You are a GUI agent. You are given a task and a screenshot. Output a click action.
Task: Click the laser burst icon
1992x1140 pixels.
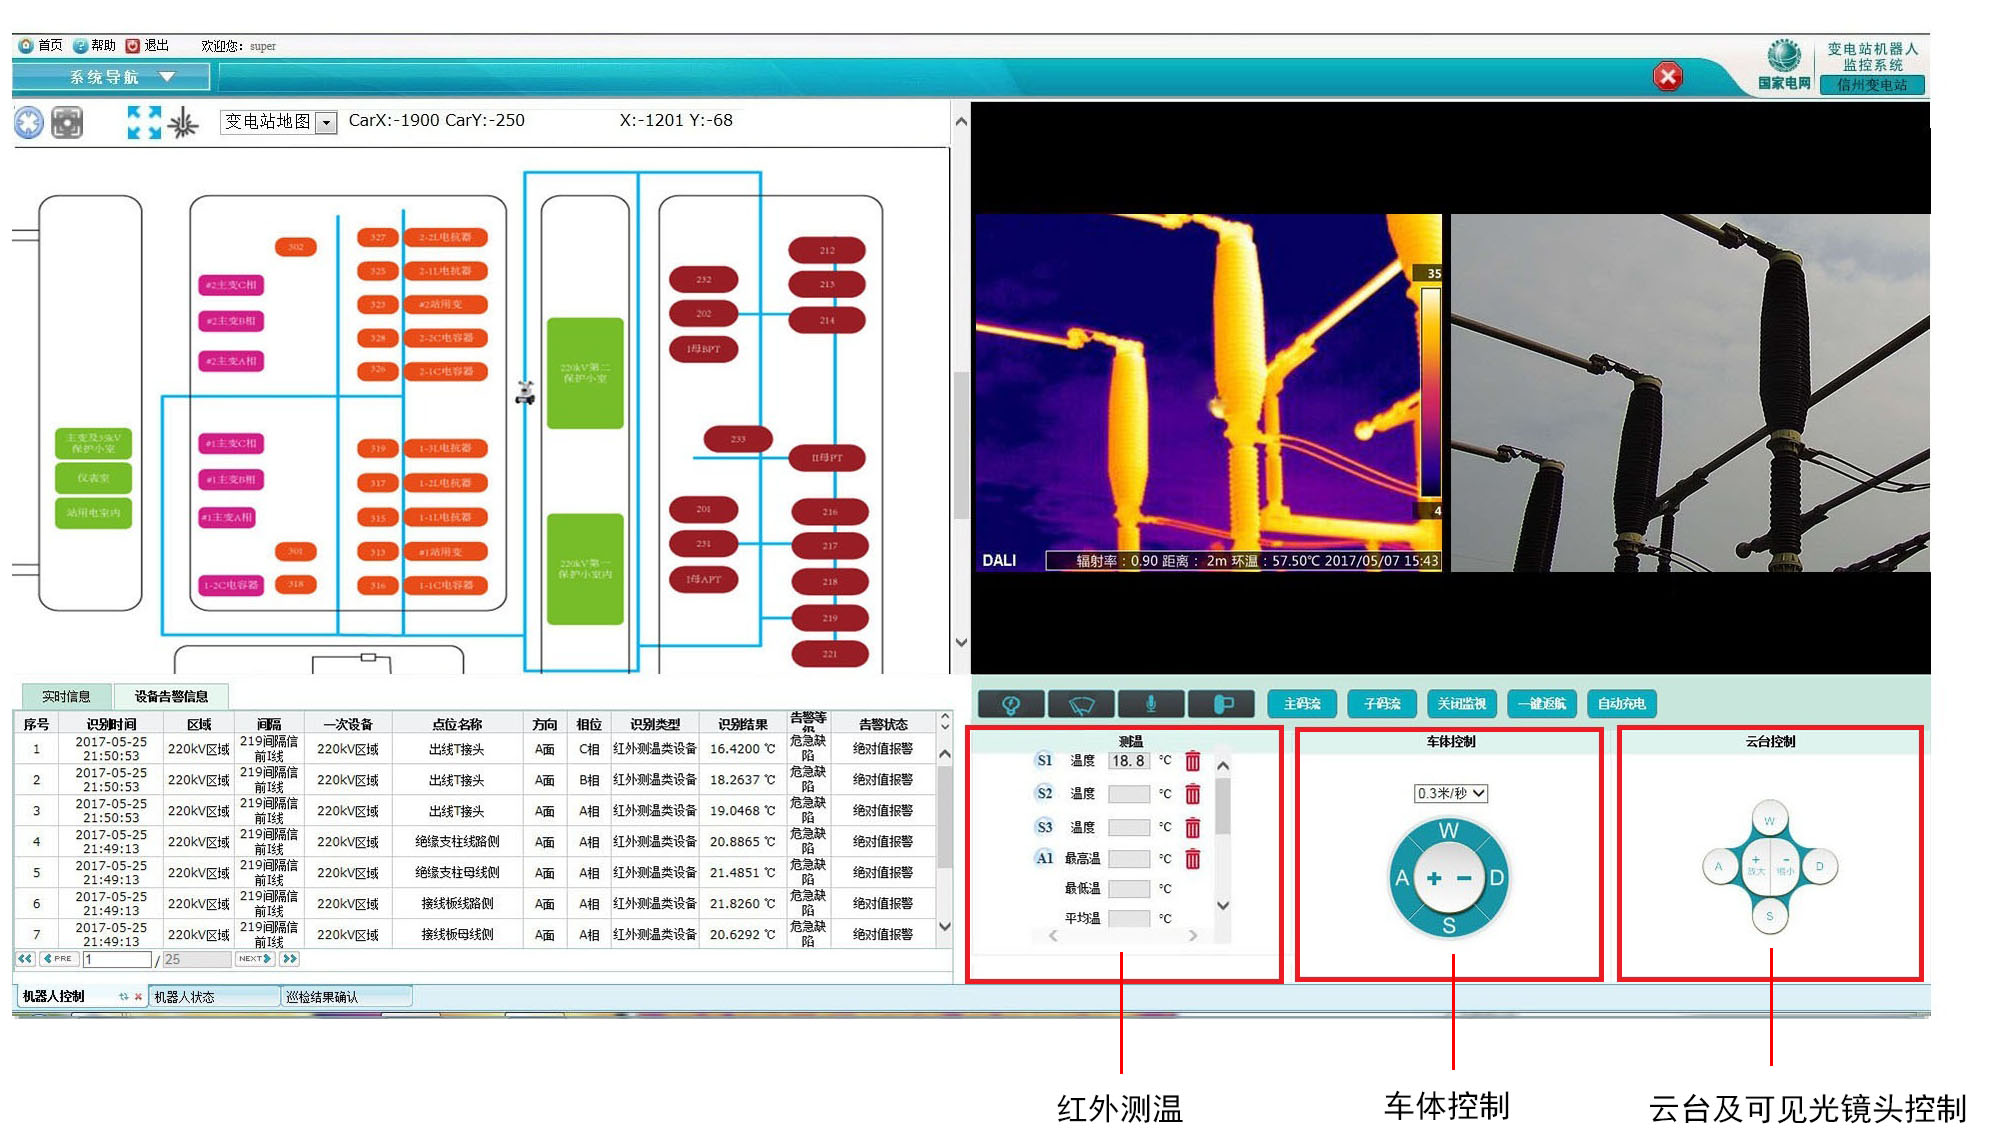pyautogui.click(x=183, y=122)
